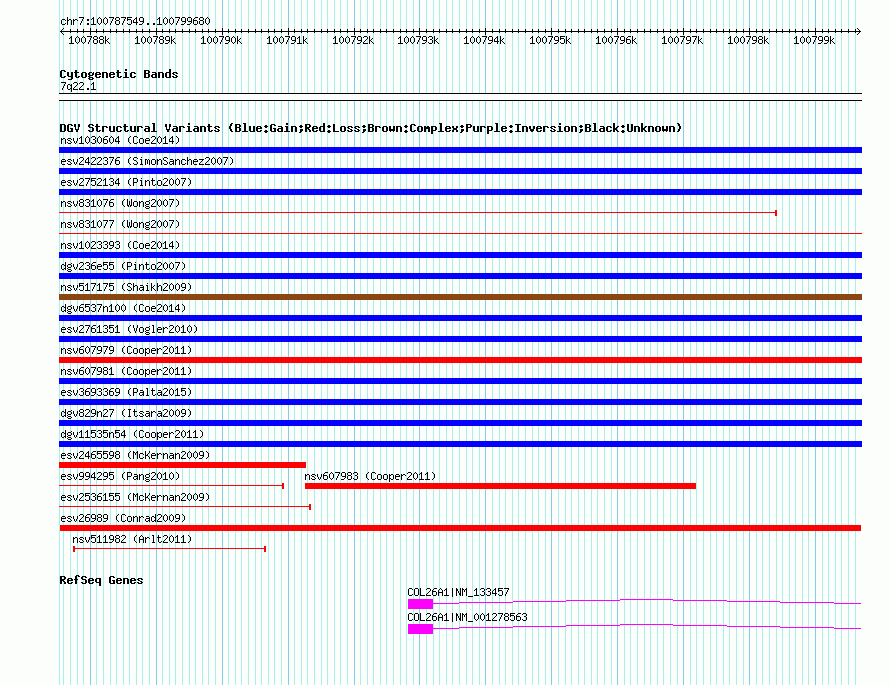Image resolution: width=890 pixels, height=685 pixels.
Task: Click the dgv6537n100 (Coe2014) label
Action: click(123, 308)
